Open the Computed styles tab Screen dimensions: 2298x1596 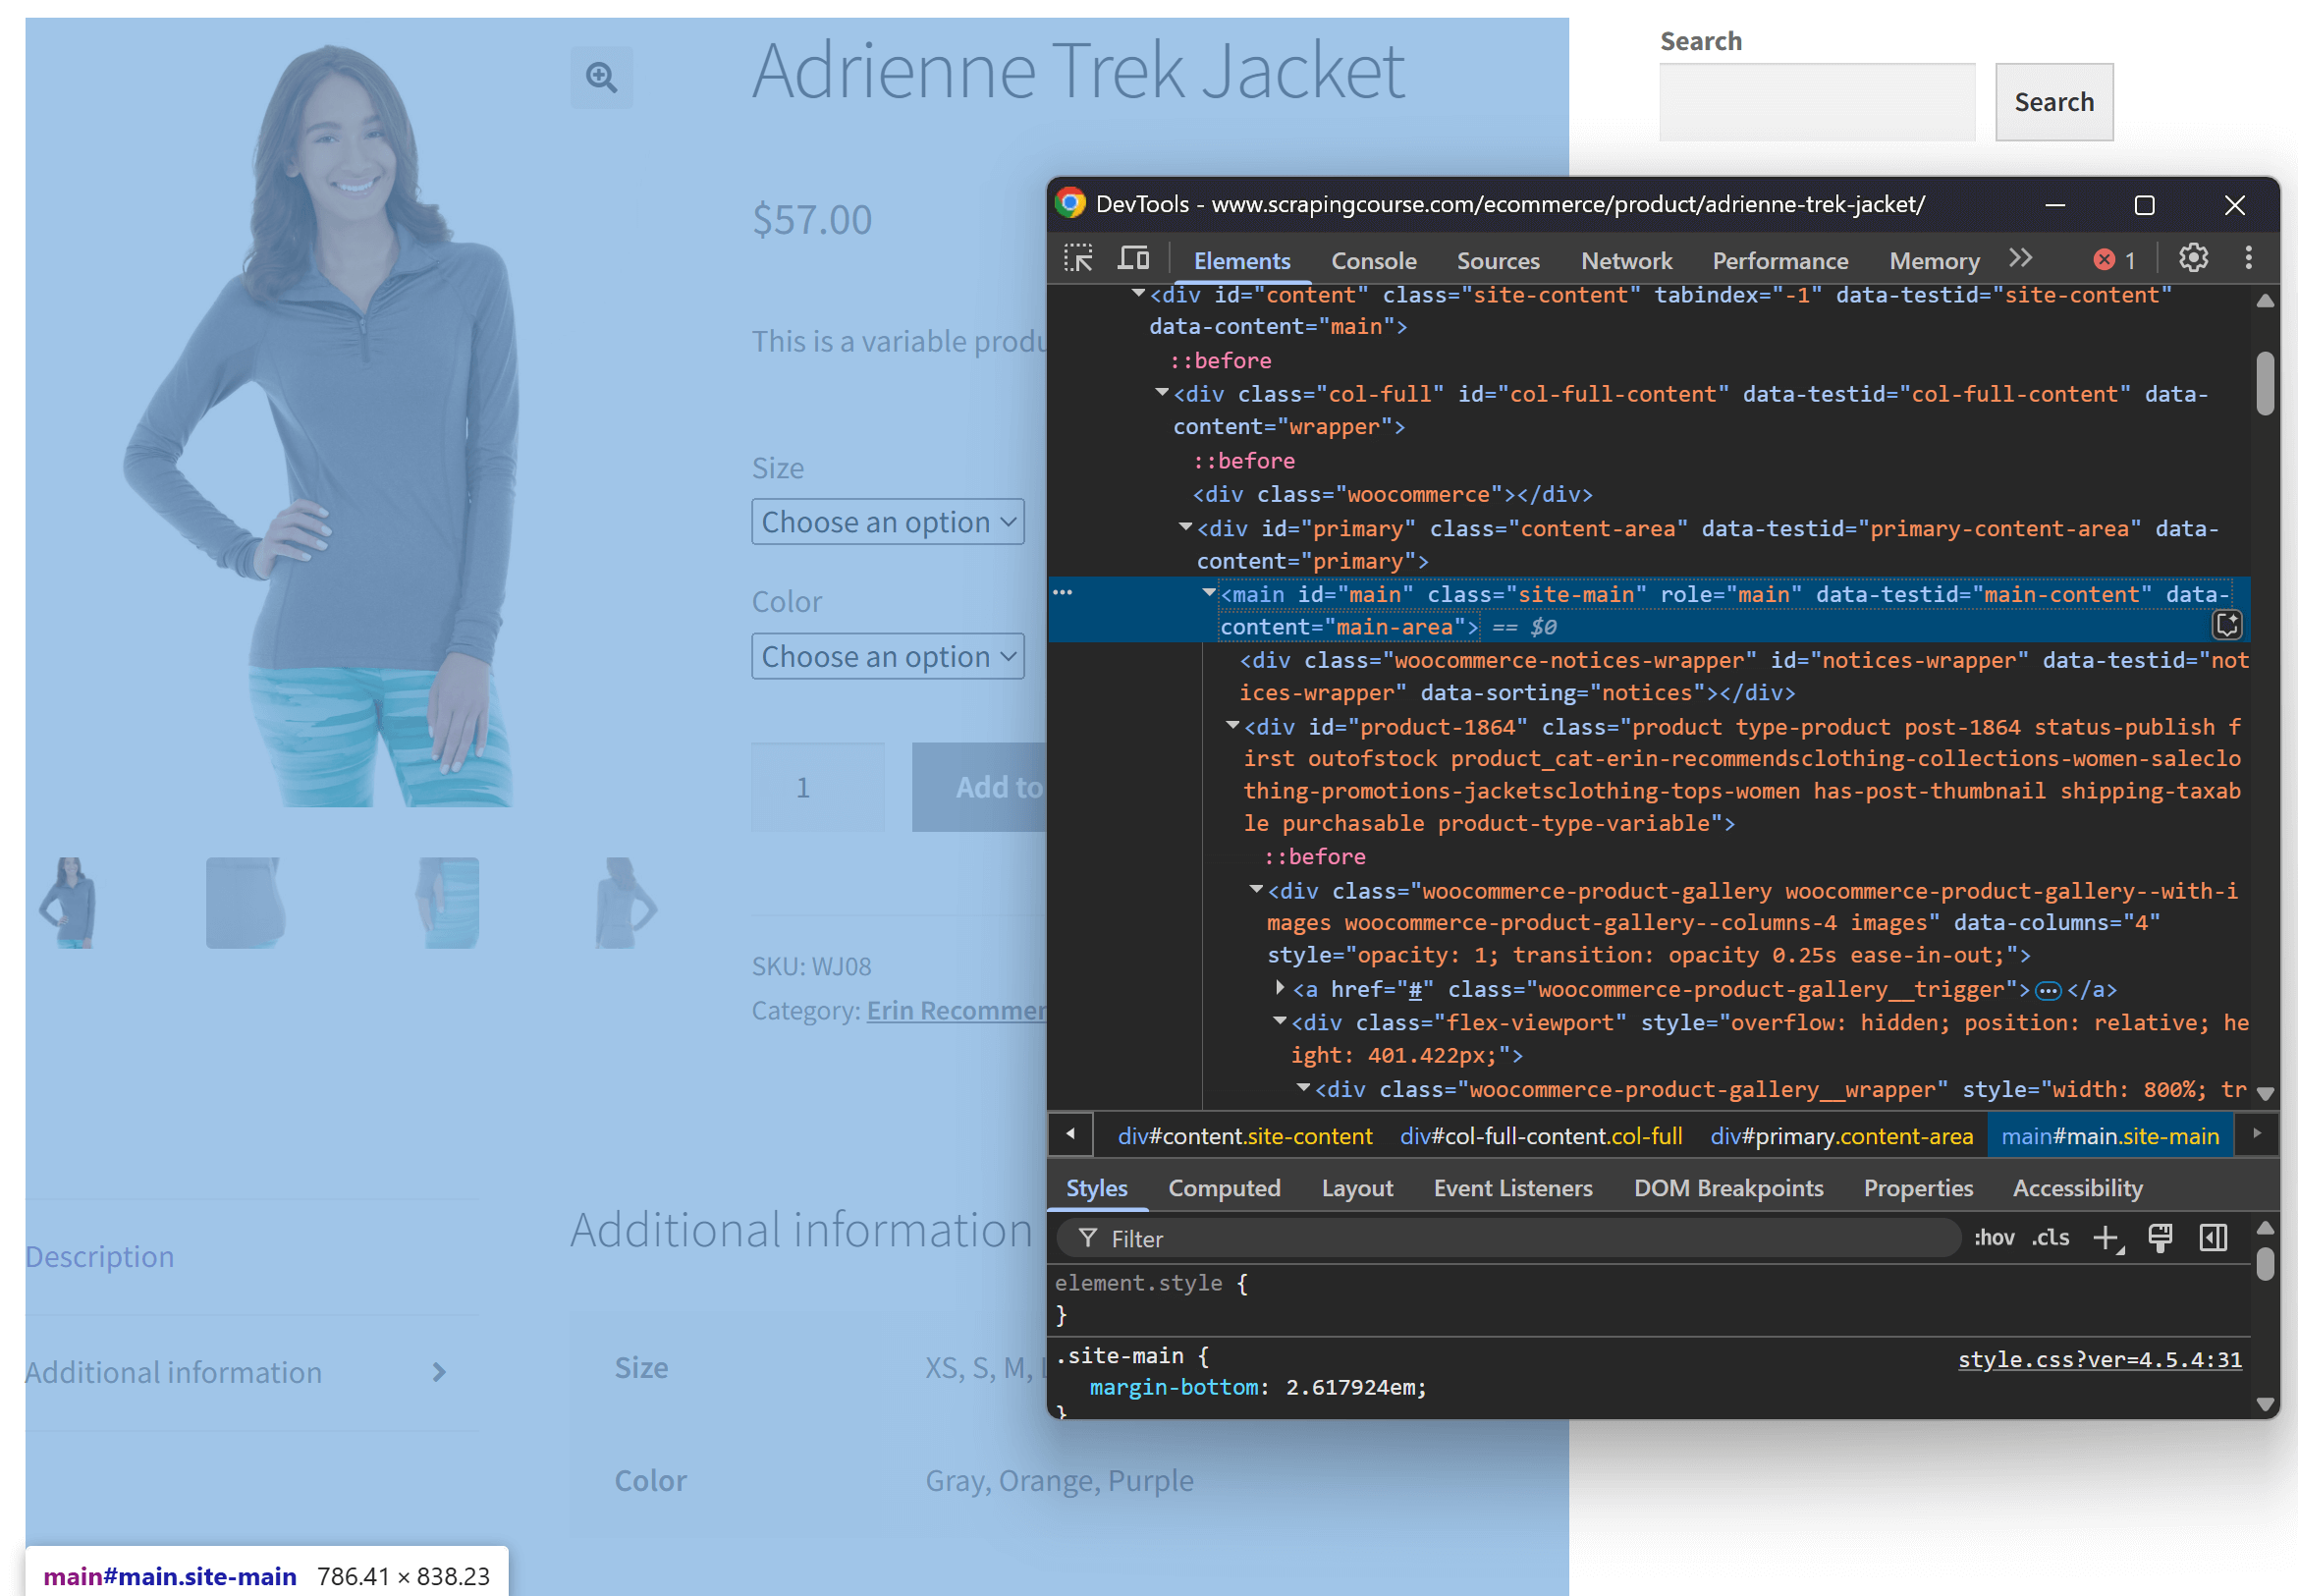click(x=1224, y=1188)
